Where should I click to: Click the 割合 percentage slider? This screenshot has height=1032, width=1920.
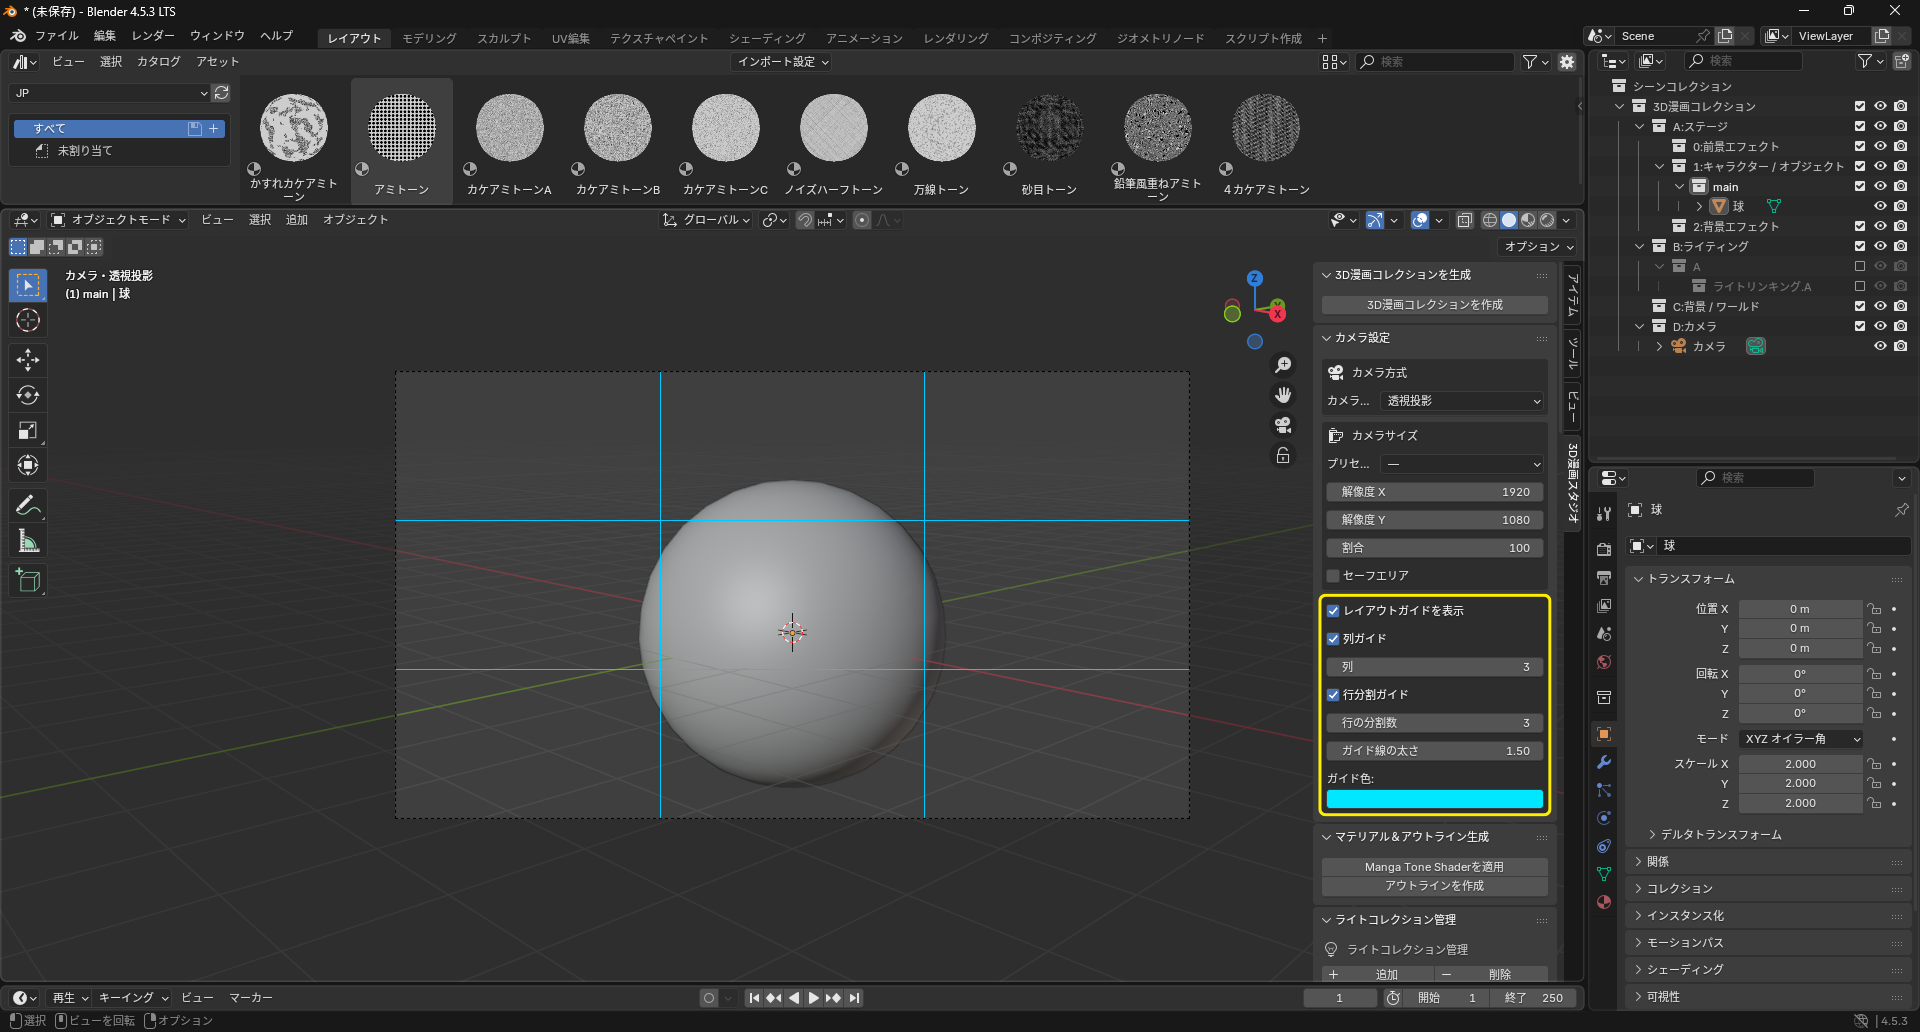click(x=1434, y=548)
